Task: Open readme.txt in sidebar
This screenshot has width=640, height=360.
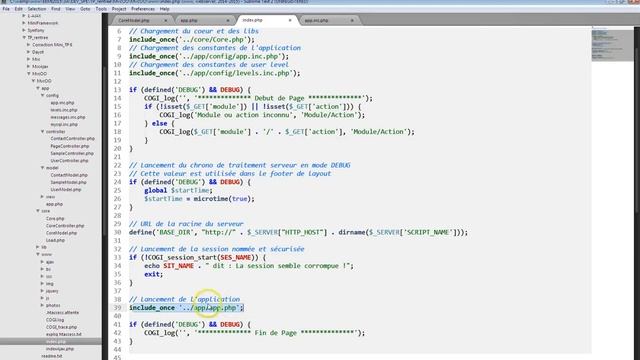Action: (51, 356)
